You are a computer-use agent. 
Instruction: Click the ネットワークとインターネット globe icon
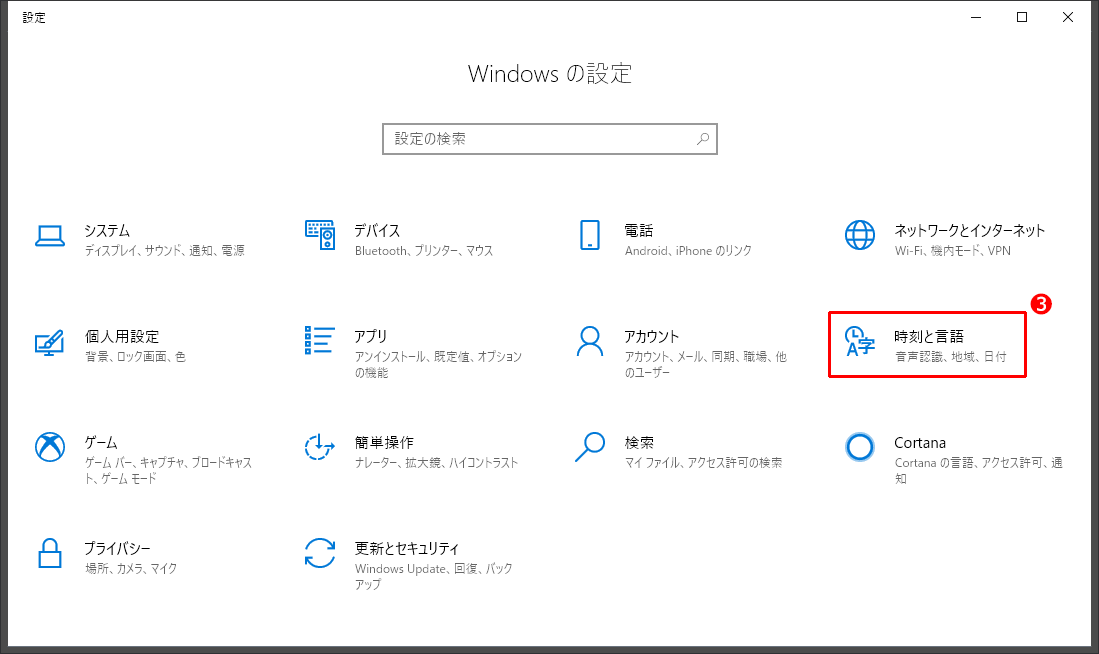tap(860, 235)
